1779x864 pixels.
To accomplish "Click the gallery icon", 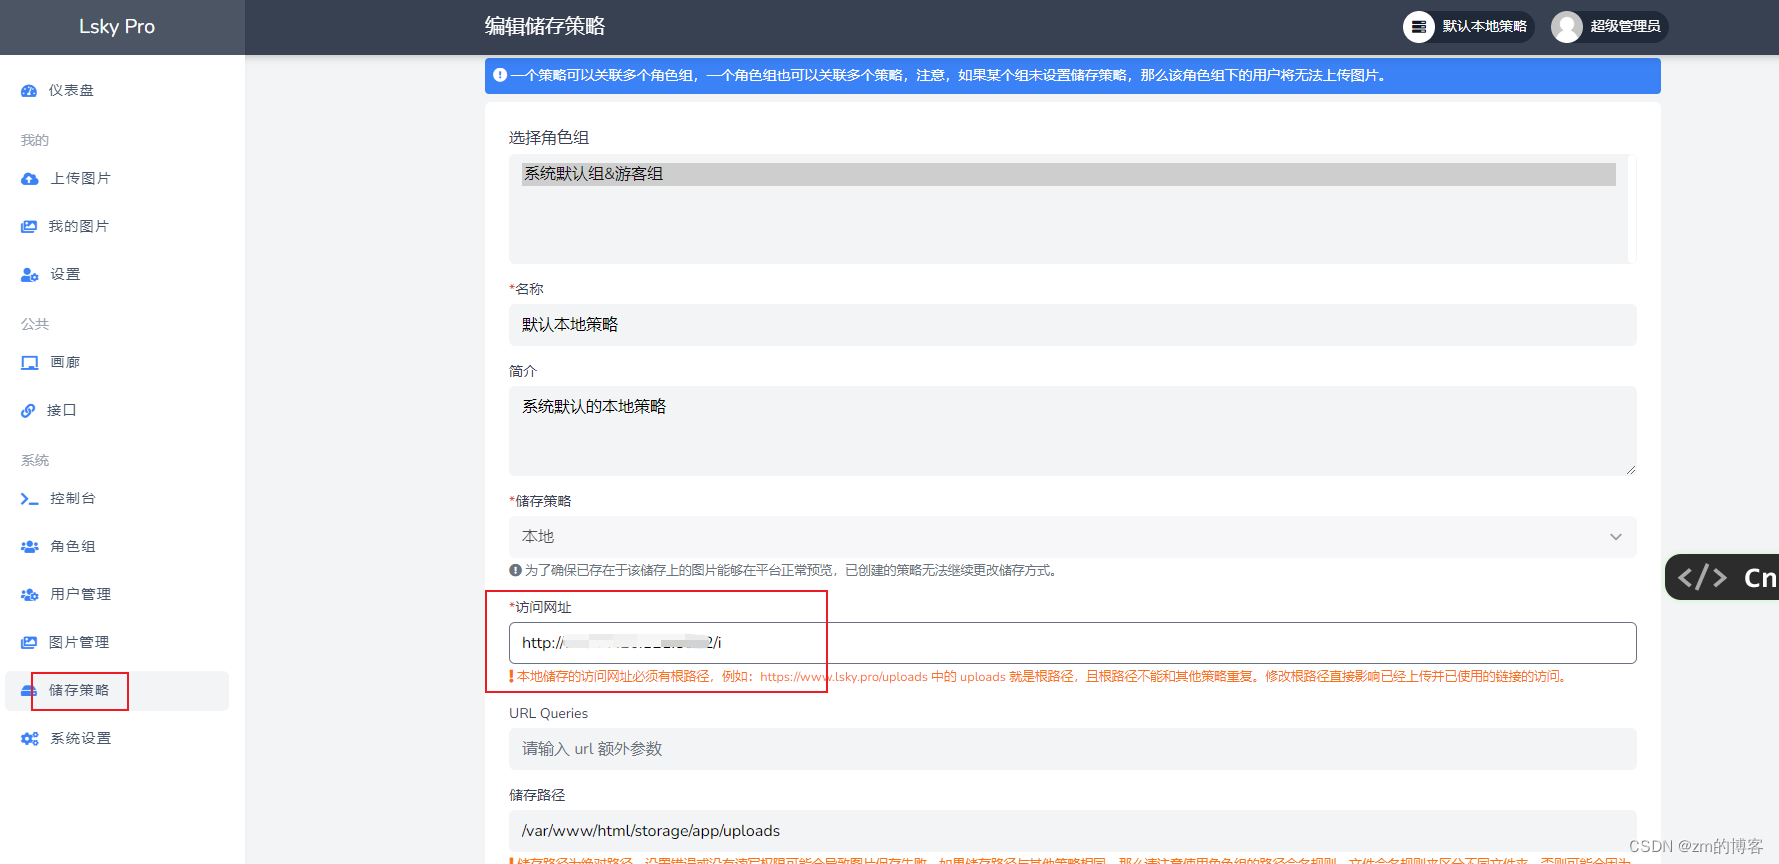I will 30,363.
